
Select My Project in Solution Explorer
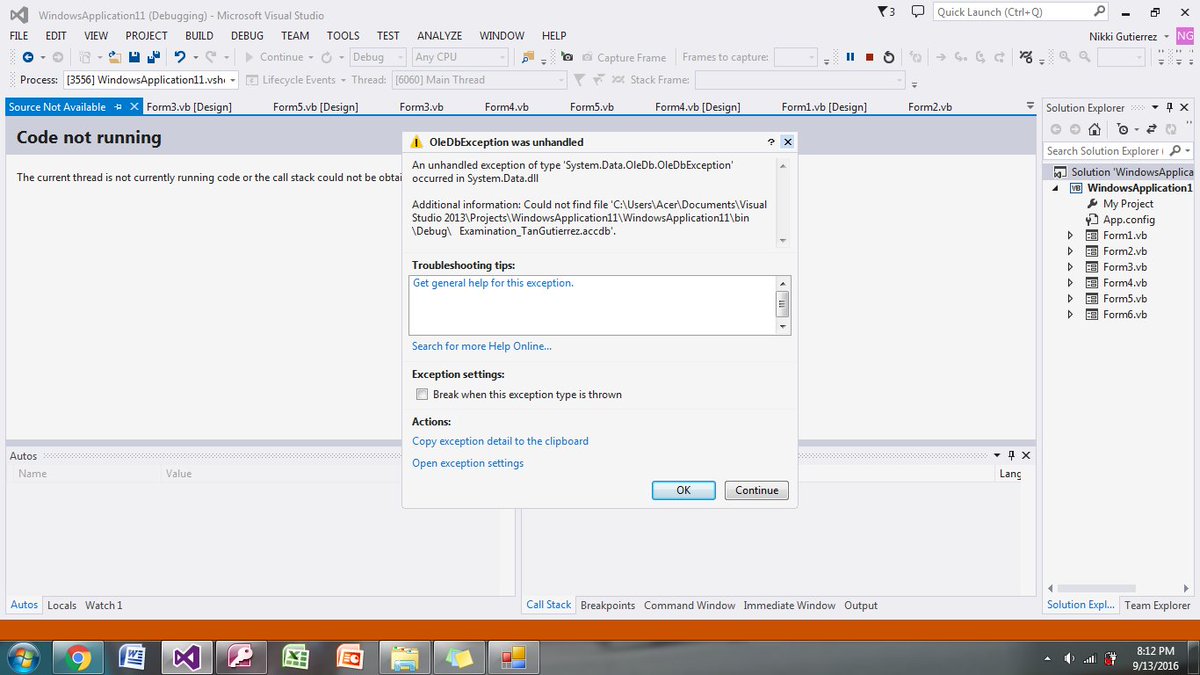tap(1128, 203)
